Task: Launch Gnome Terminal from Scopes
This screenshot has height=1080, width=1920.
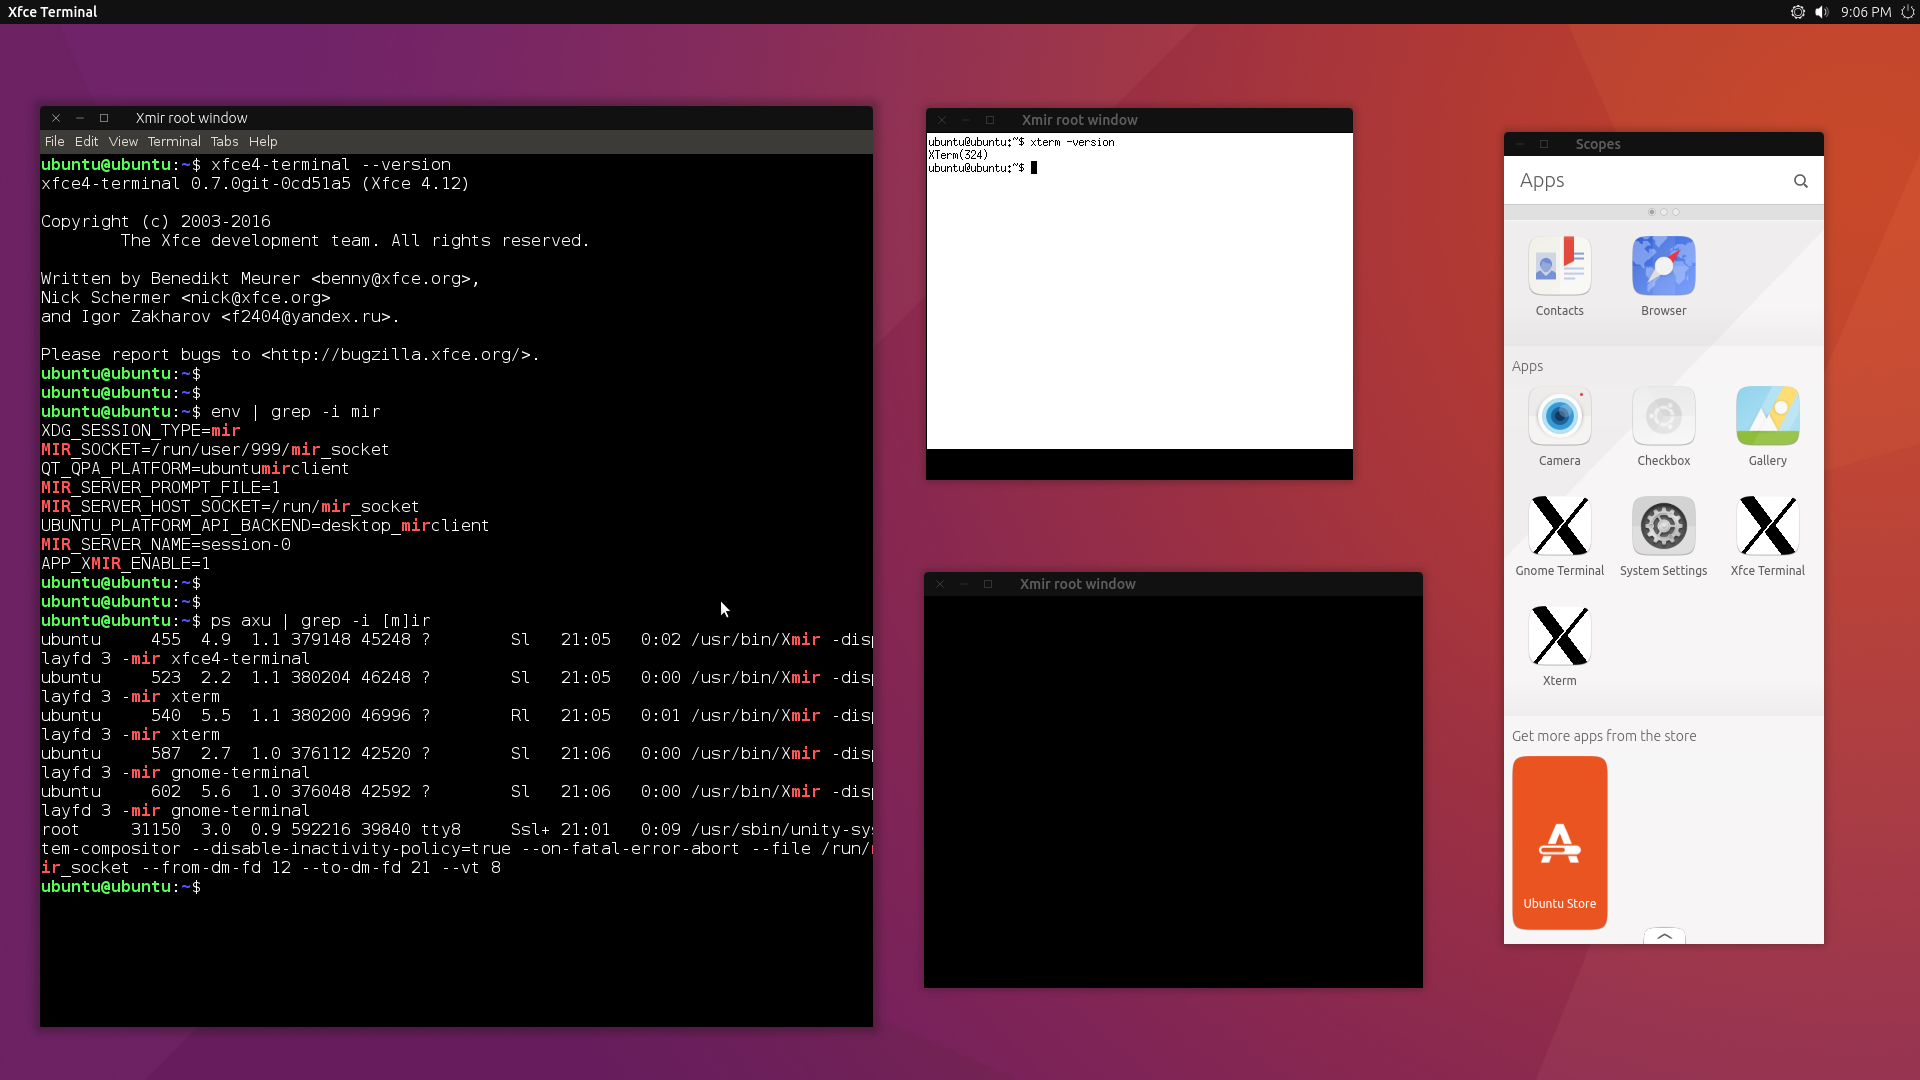Action: (1559, 526)
